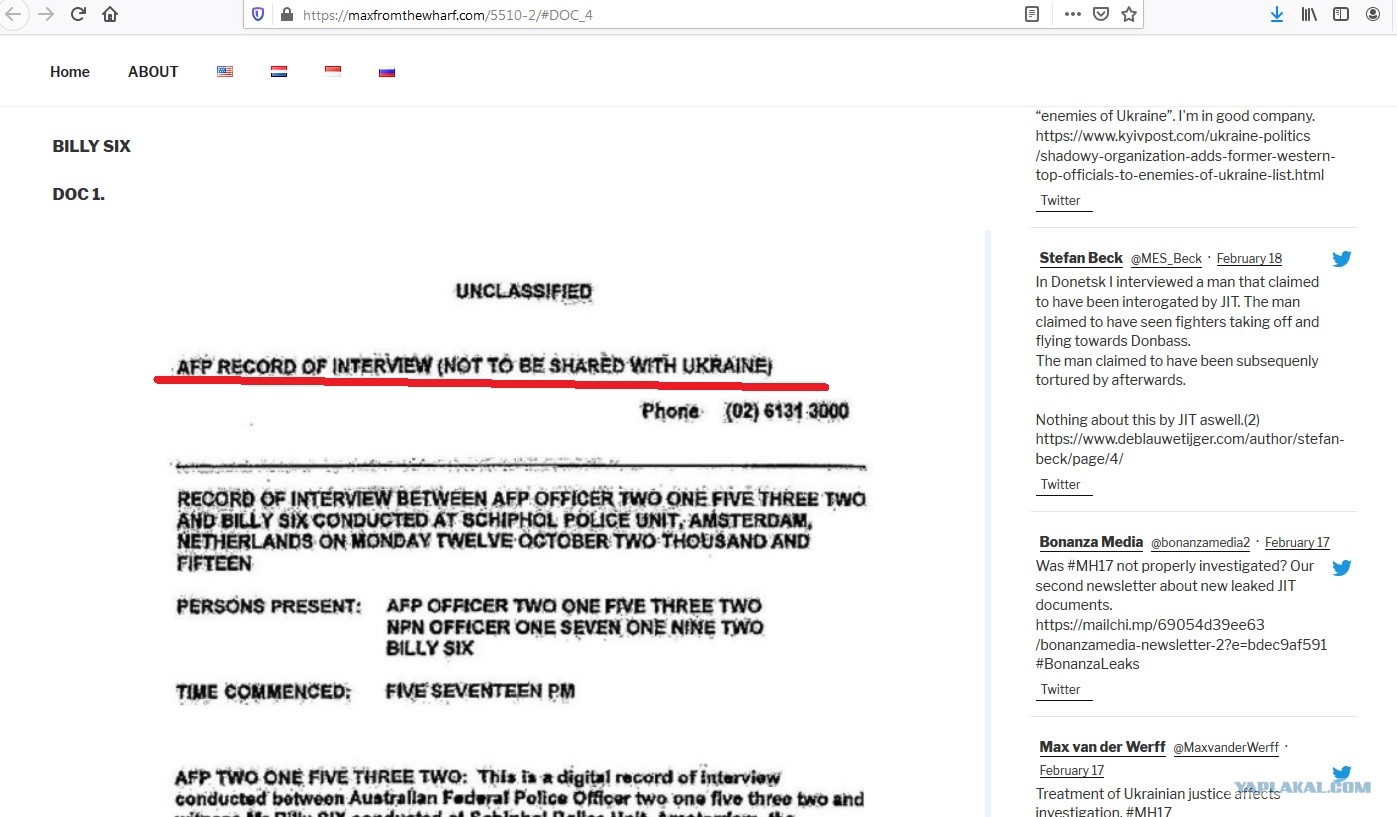Screen dimensions: 1397x817
Task: Click the DOC 1. heading text
Action: (79, 194)
